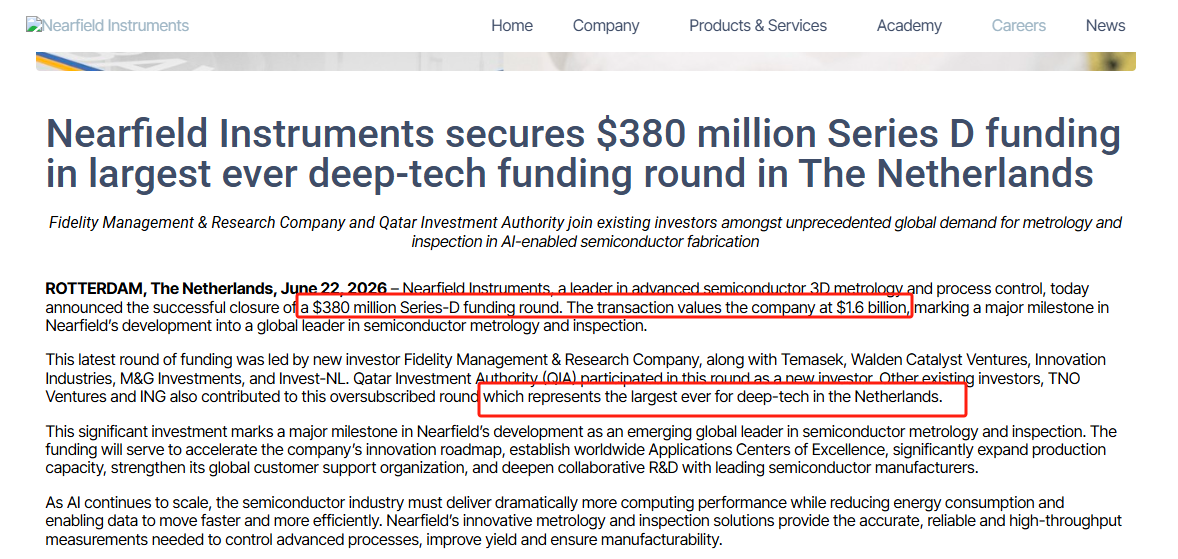1178x559 pixels.
Task: Click the banner image strip below navigation
Action: point(586,62)
